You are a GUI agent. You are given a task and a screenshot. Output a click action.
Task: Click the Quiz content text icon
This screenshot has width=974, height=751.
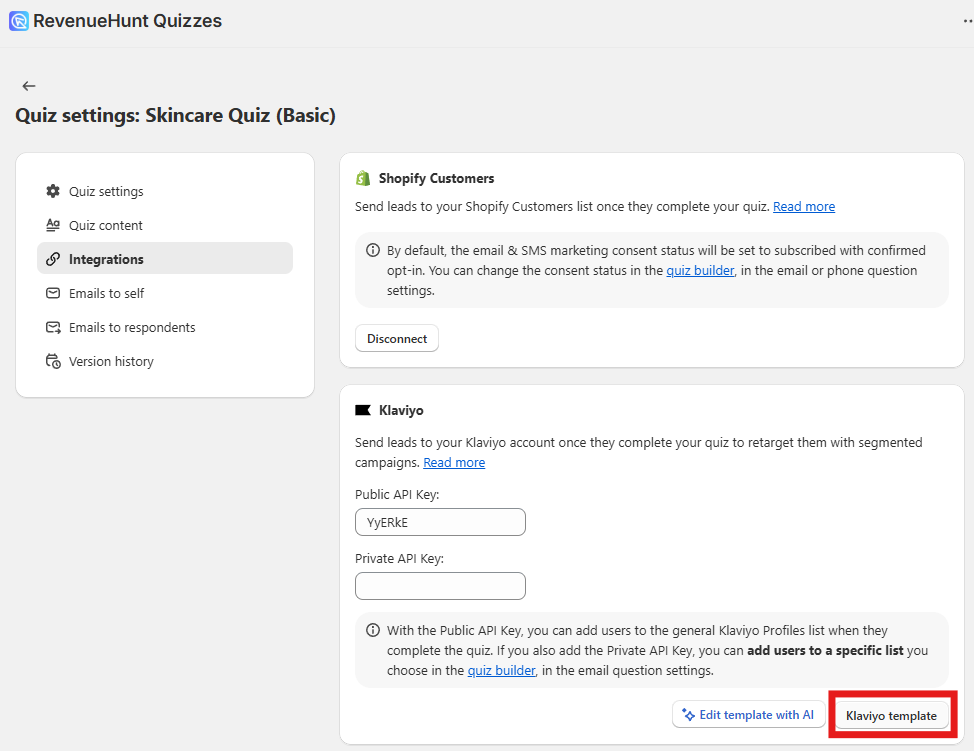pos(53,225)
